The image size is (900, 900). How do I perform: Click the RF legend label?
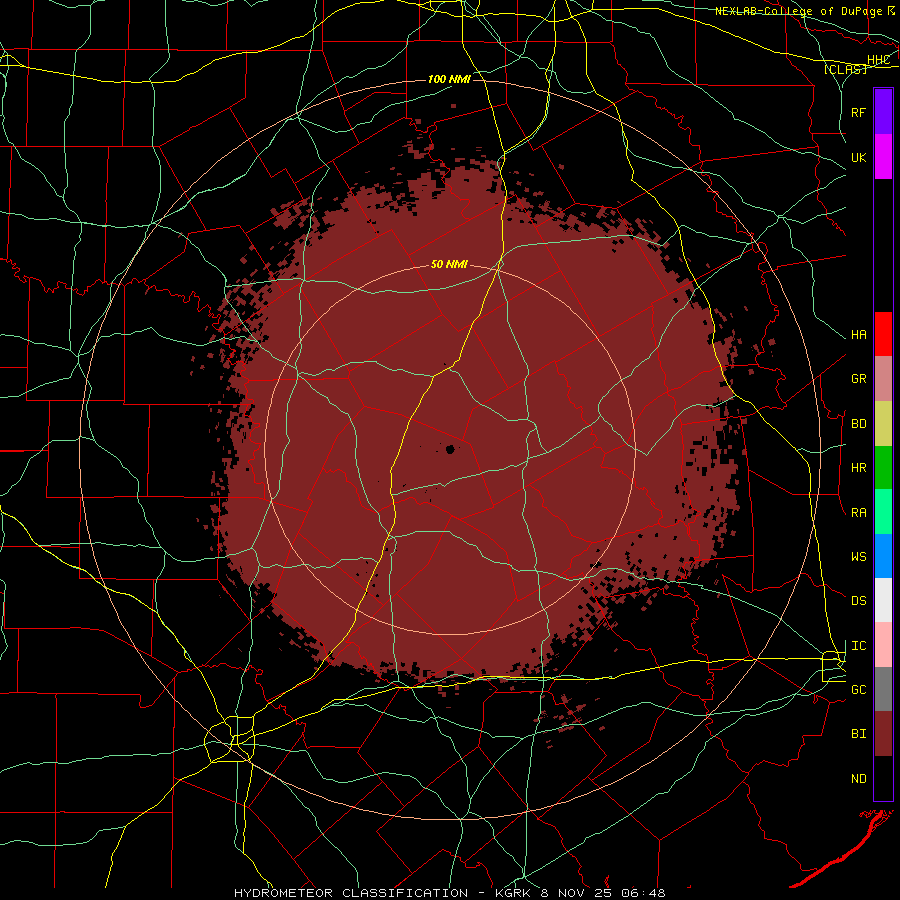click(x=859, y=112)
